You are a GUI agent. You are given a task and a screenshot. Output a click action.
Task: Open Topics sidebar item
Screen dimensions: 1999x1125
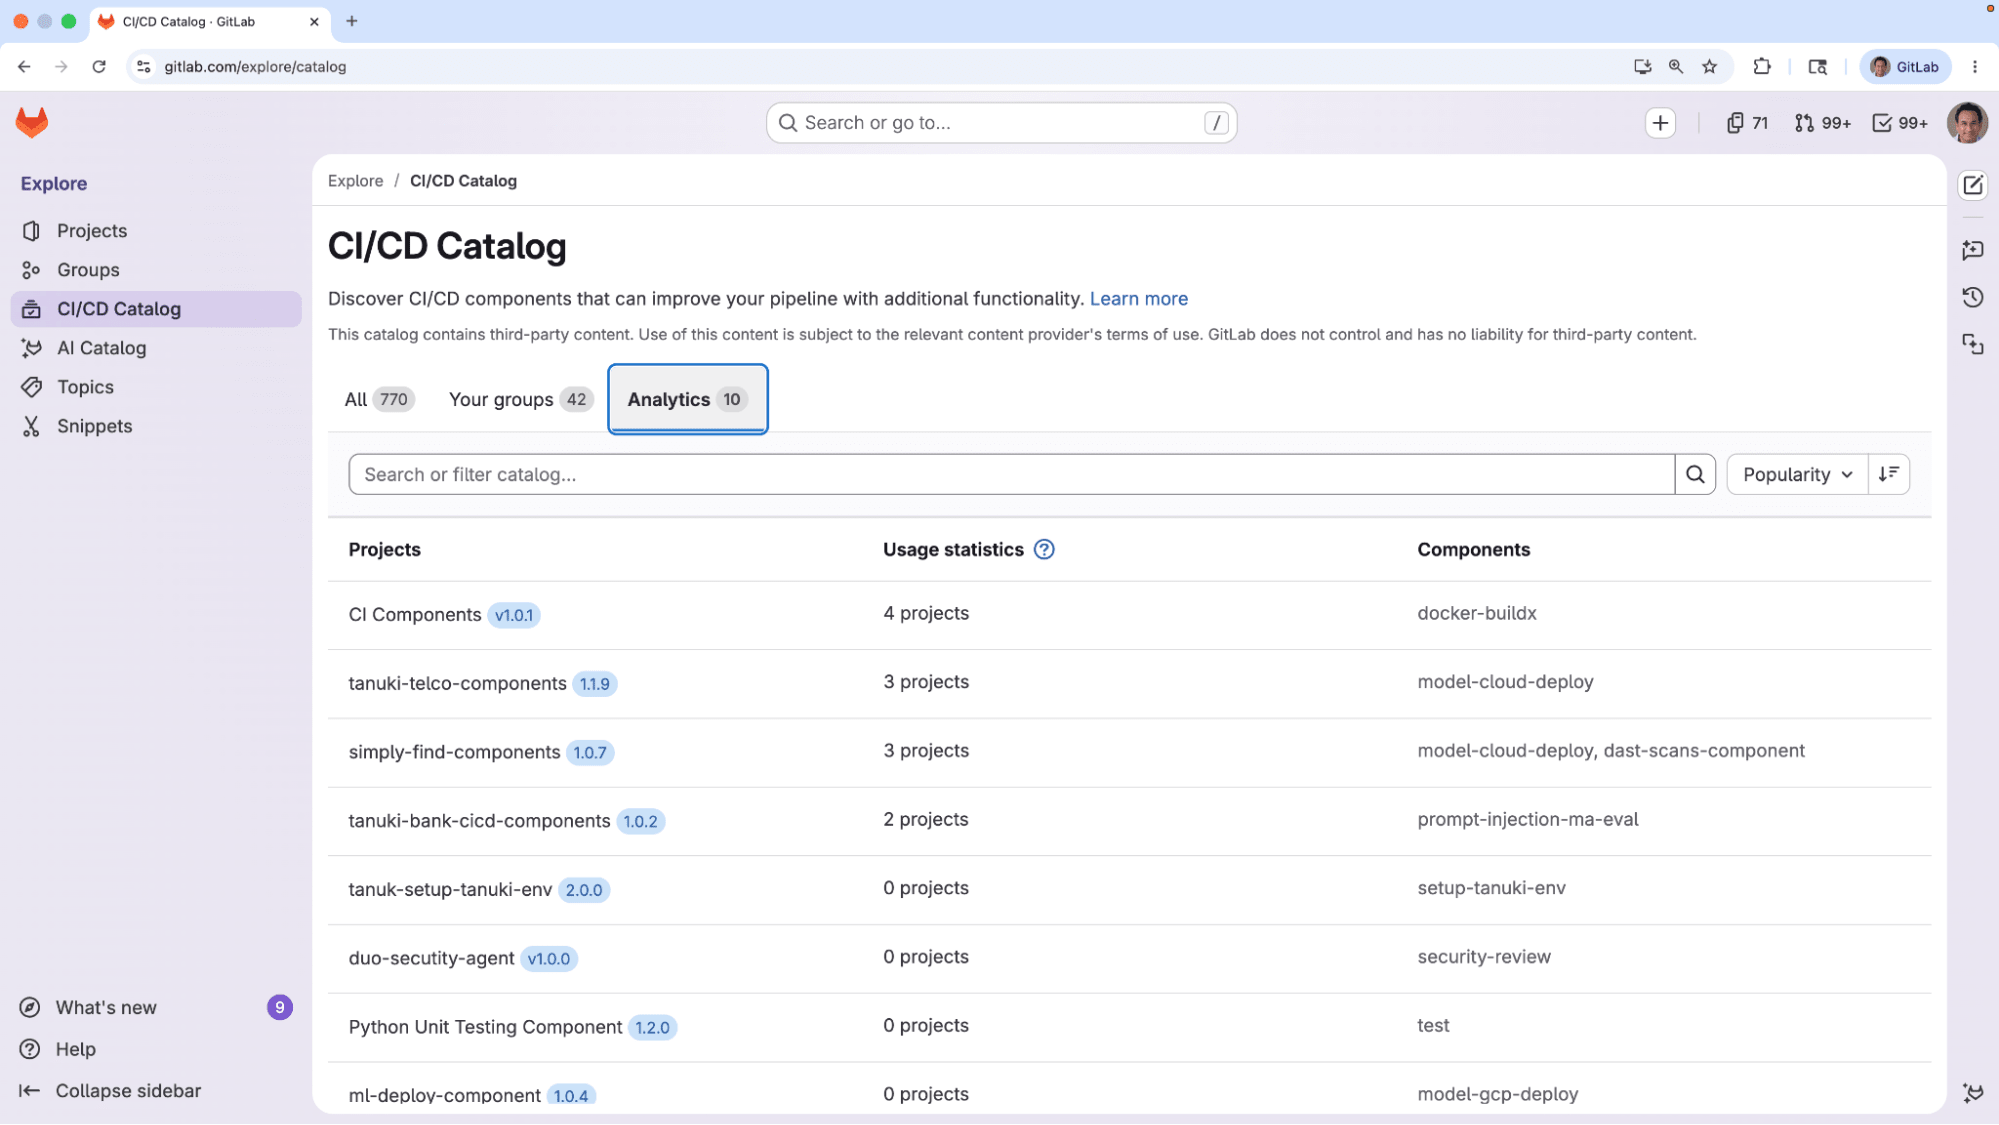pos(156,387)
